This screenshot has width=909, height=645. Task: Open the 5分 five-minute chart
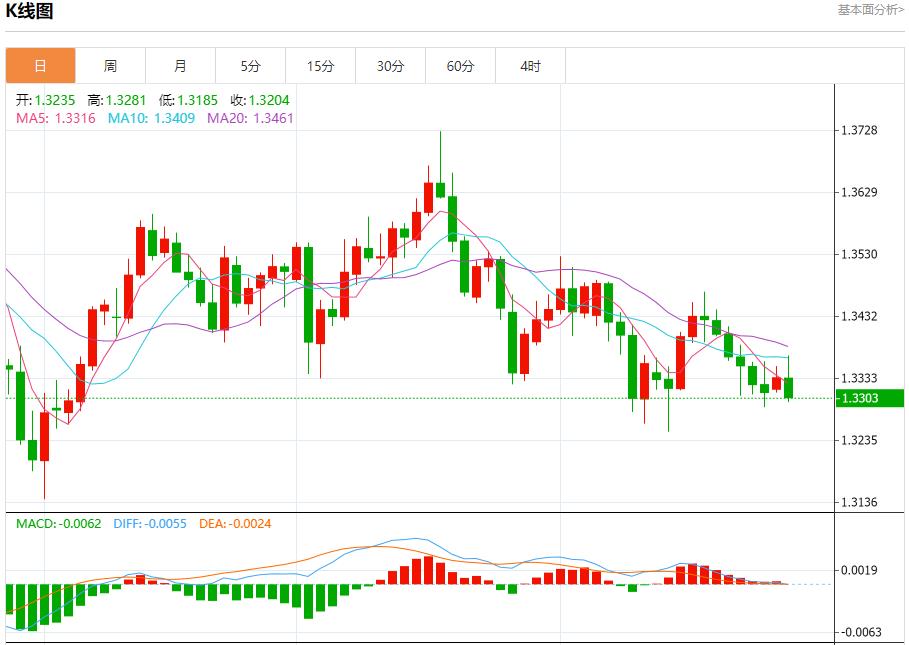point(251,64)
